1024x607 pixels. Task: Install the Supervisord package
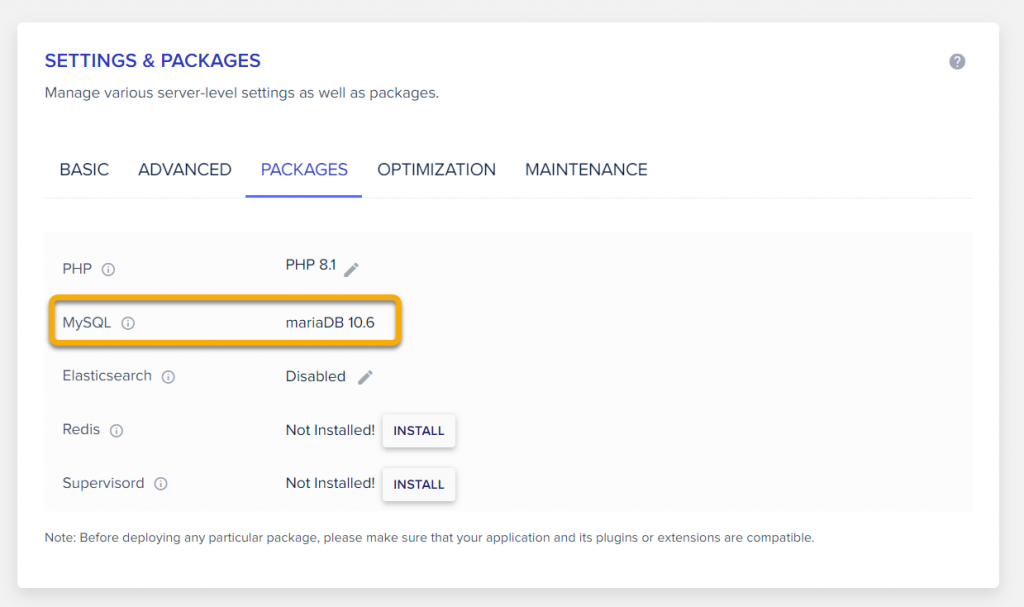point(419,484)
